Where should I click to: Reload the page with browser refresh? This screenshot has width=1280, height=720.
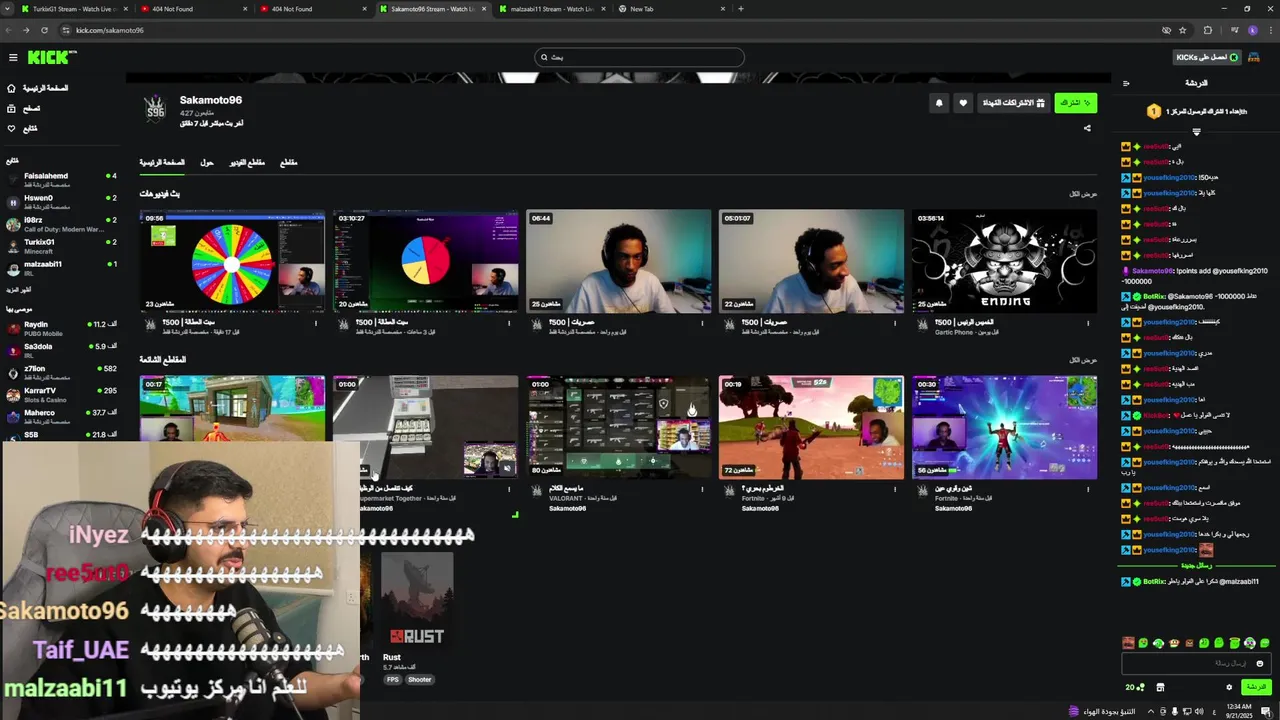pos(44,30)
